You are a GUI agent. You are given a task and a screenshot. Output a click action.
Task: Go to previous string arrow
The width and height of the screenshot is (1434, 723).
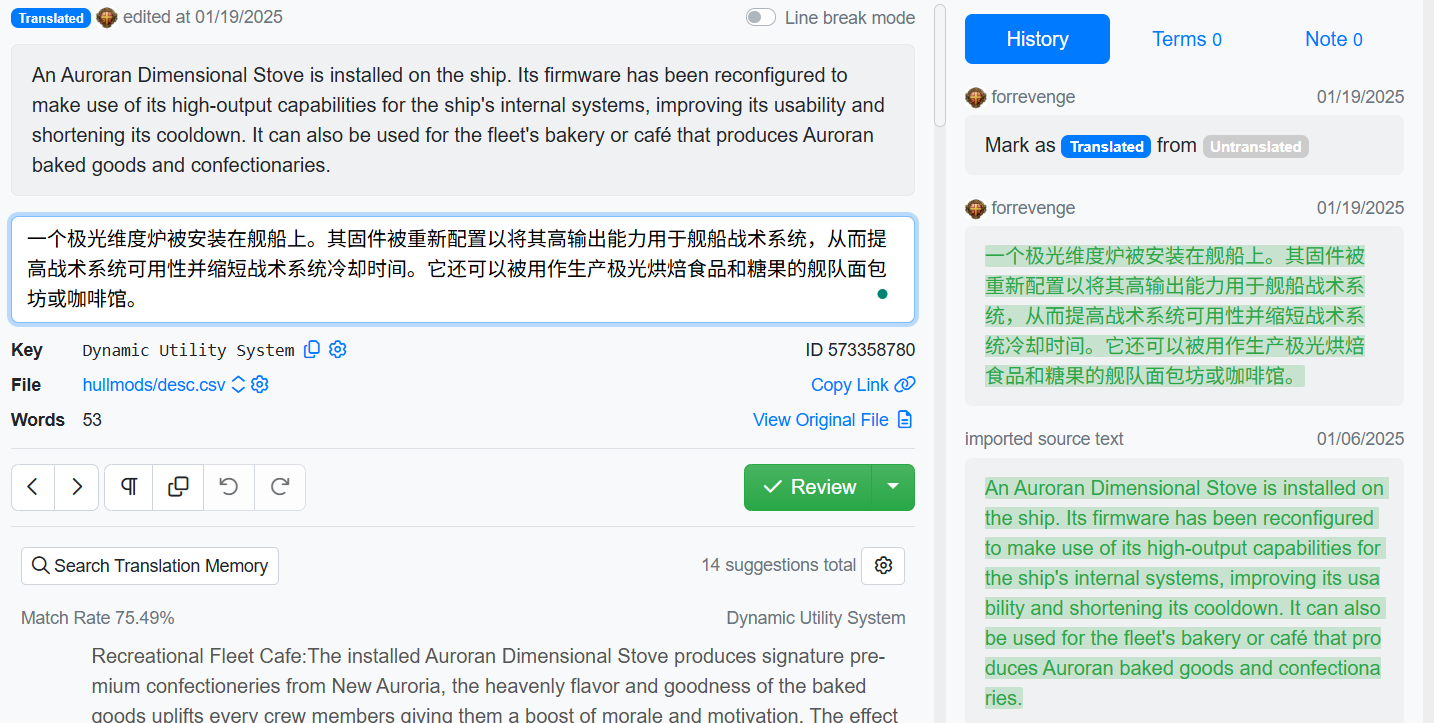pyautogui.click(x=33, y=487)
